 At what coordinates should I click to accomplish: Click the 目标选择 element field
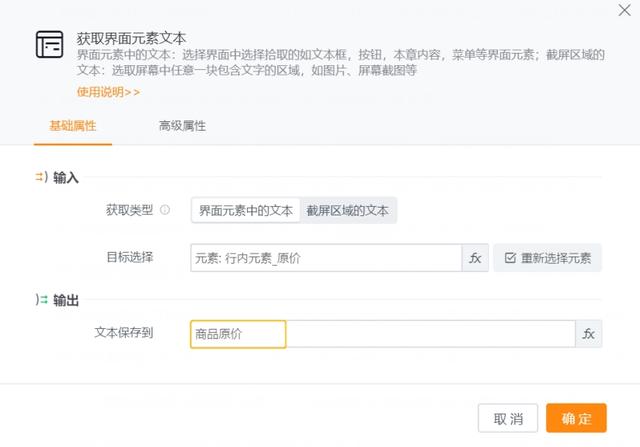click(326, 258)
